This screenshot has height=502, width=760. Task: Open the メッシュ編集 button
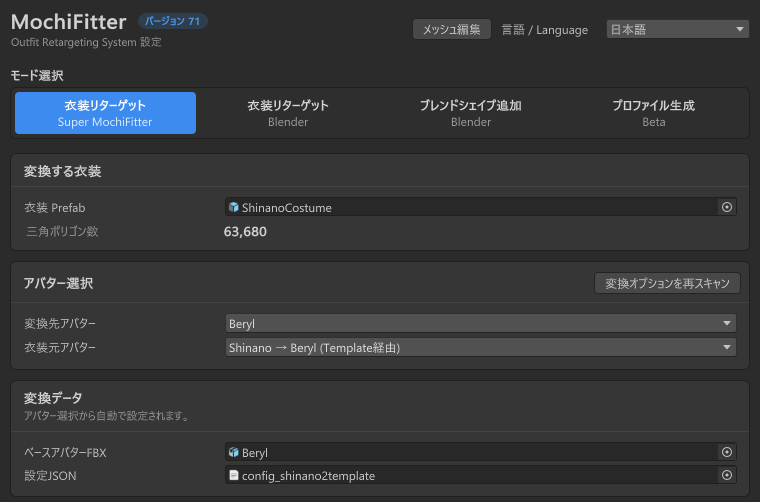[451, 30]
